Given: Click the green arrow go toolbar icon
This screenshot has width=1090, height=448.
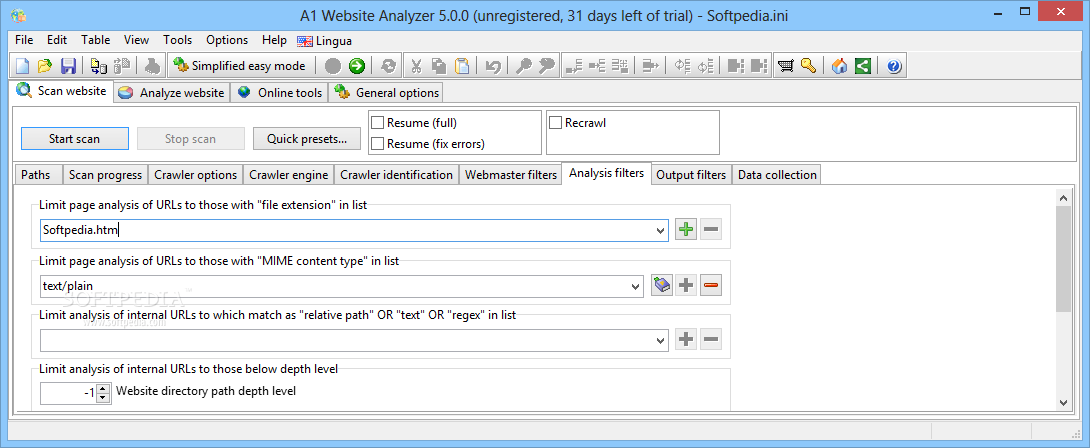Looking at the screenshot, I should 357,66.
